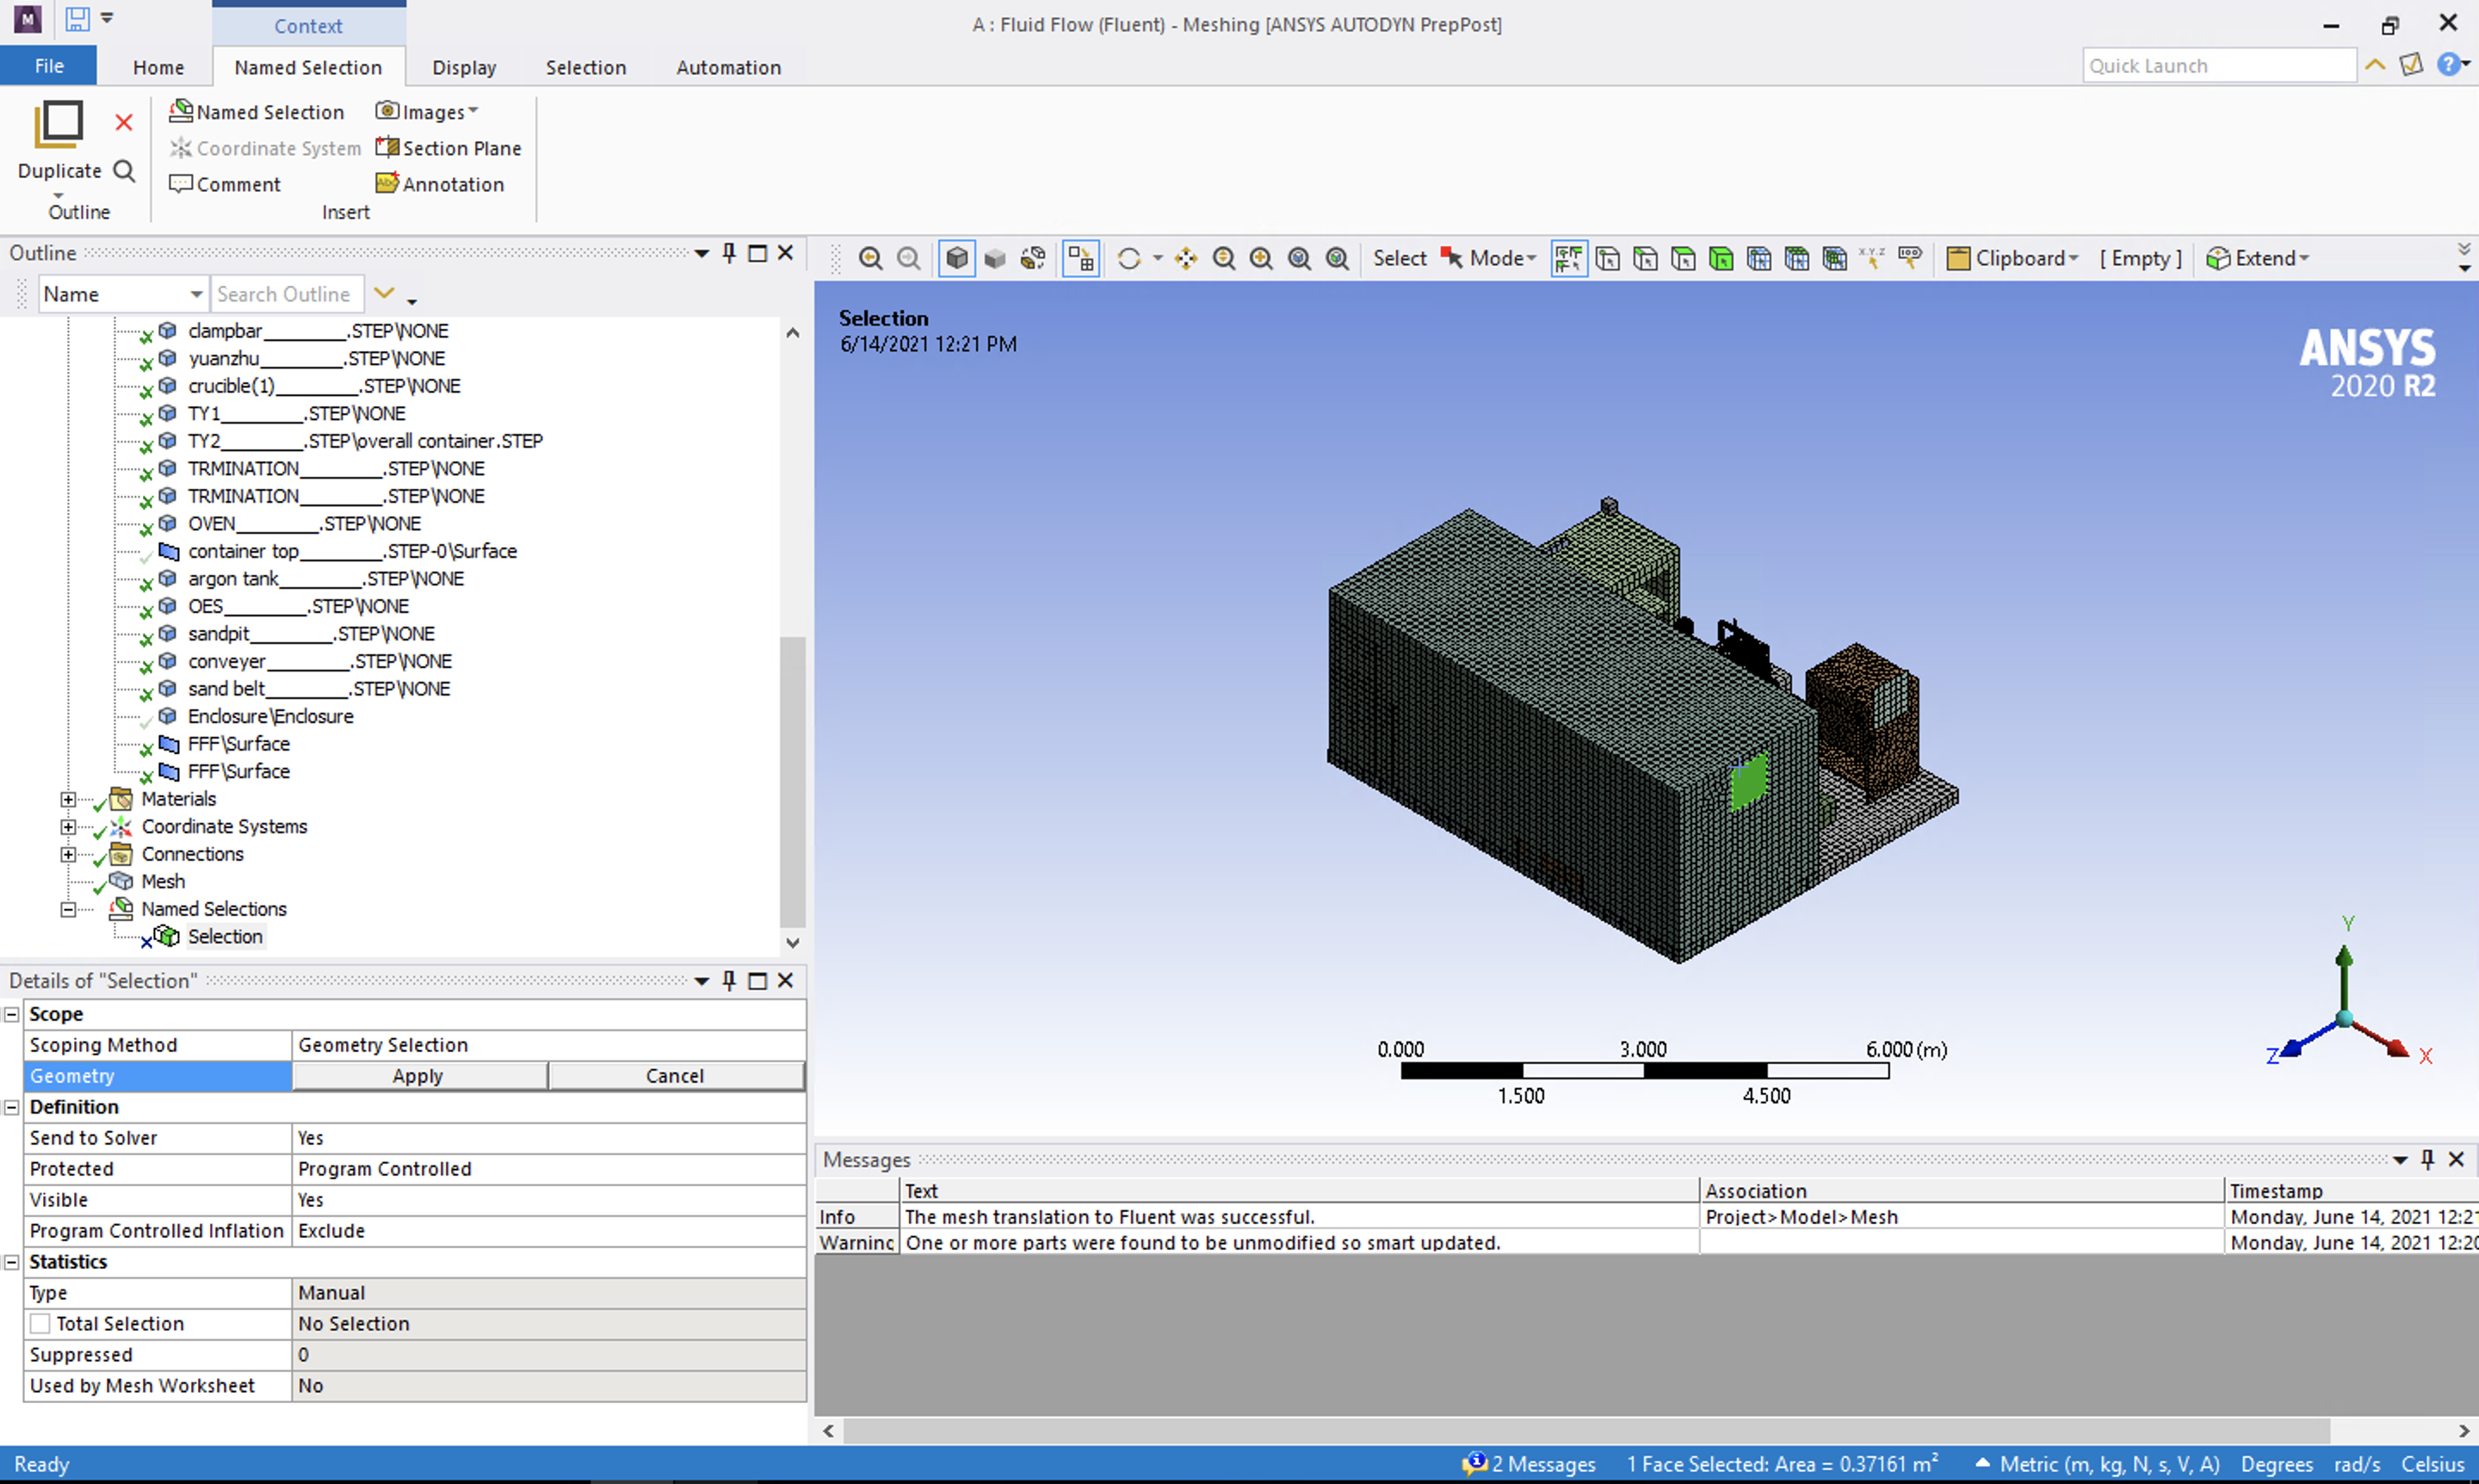
Task: Expand the Connections tree node
Action: click(68, 854)
